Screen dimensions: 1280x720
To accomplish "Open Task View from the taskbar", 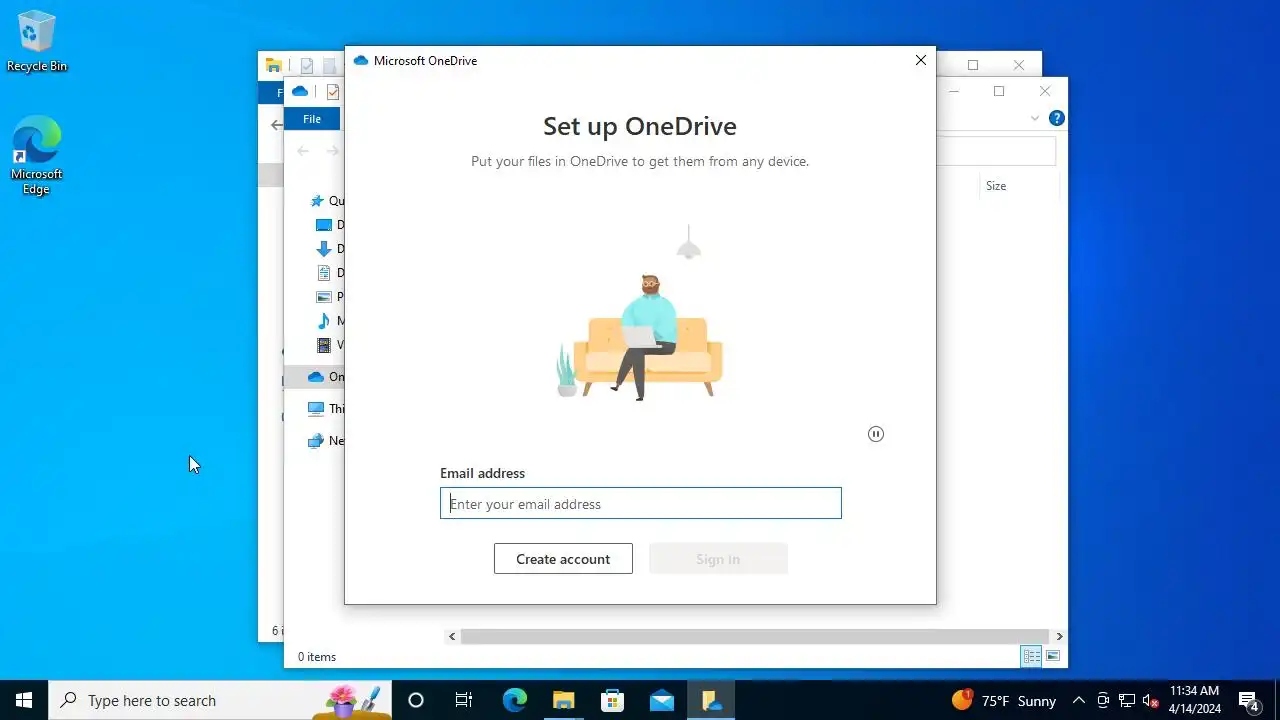I will [x=464, y=700].
